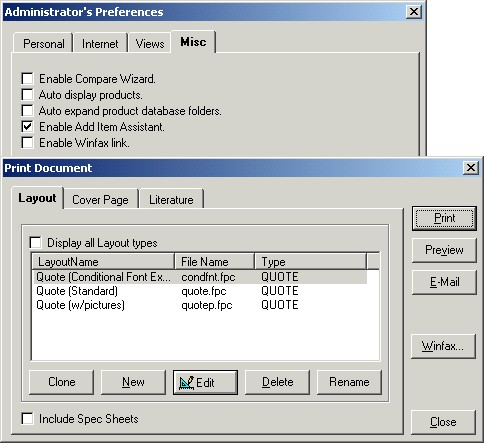Enable Winfax link checkbox
This screenshot has height=443, width=484.
pyautogui.click(x=27, y=143)
